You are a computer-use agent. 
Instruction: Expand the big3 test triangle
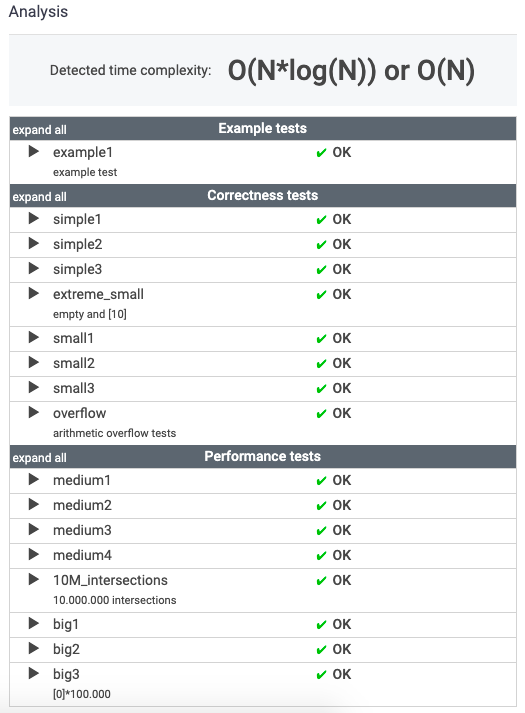pyautogui.click(x=34, y=673)
